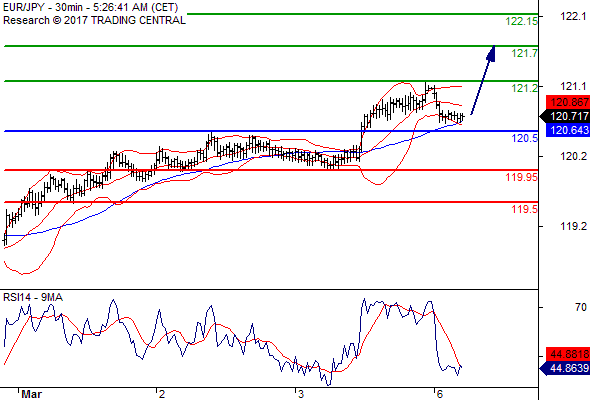Select the red 119.5 support label
The image size is (590, 400).
click(525, 209)
